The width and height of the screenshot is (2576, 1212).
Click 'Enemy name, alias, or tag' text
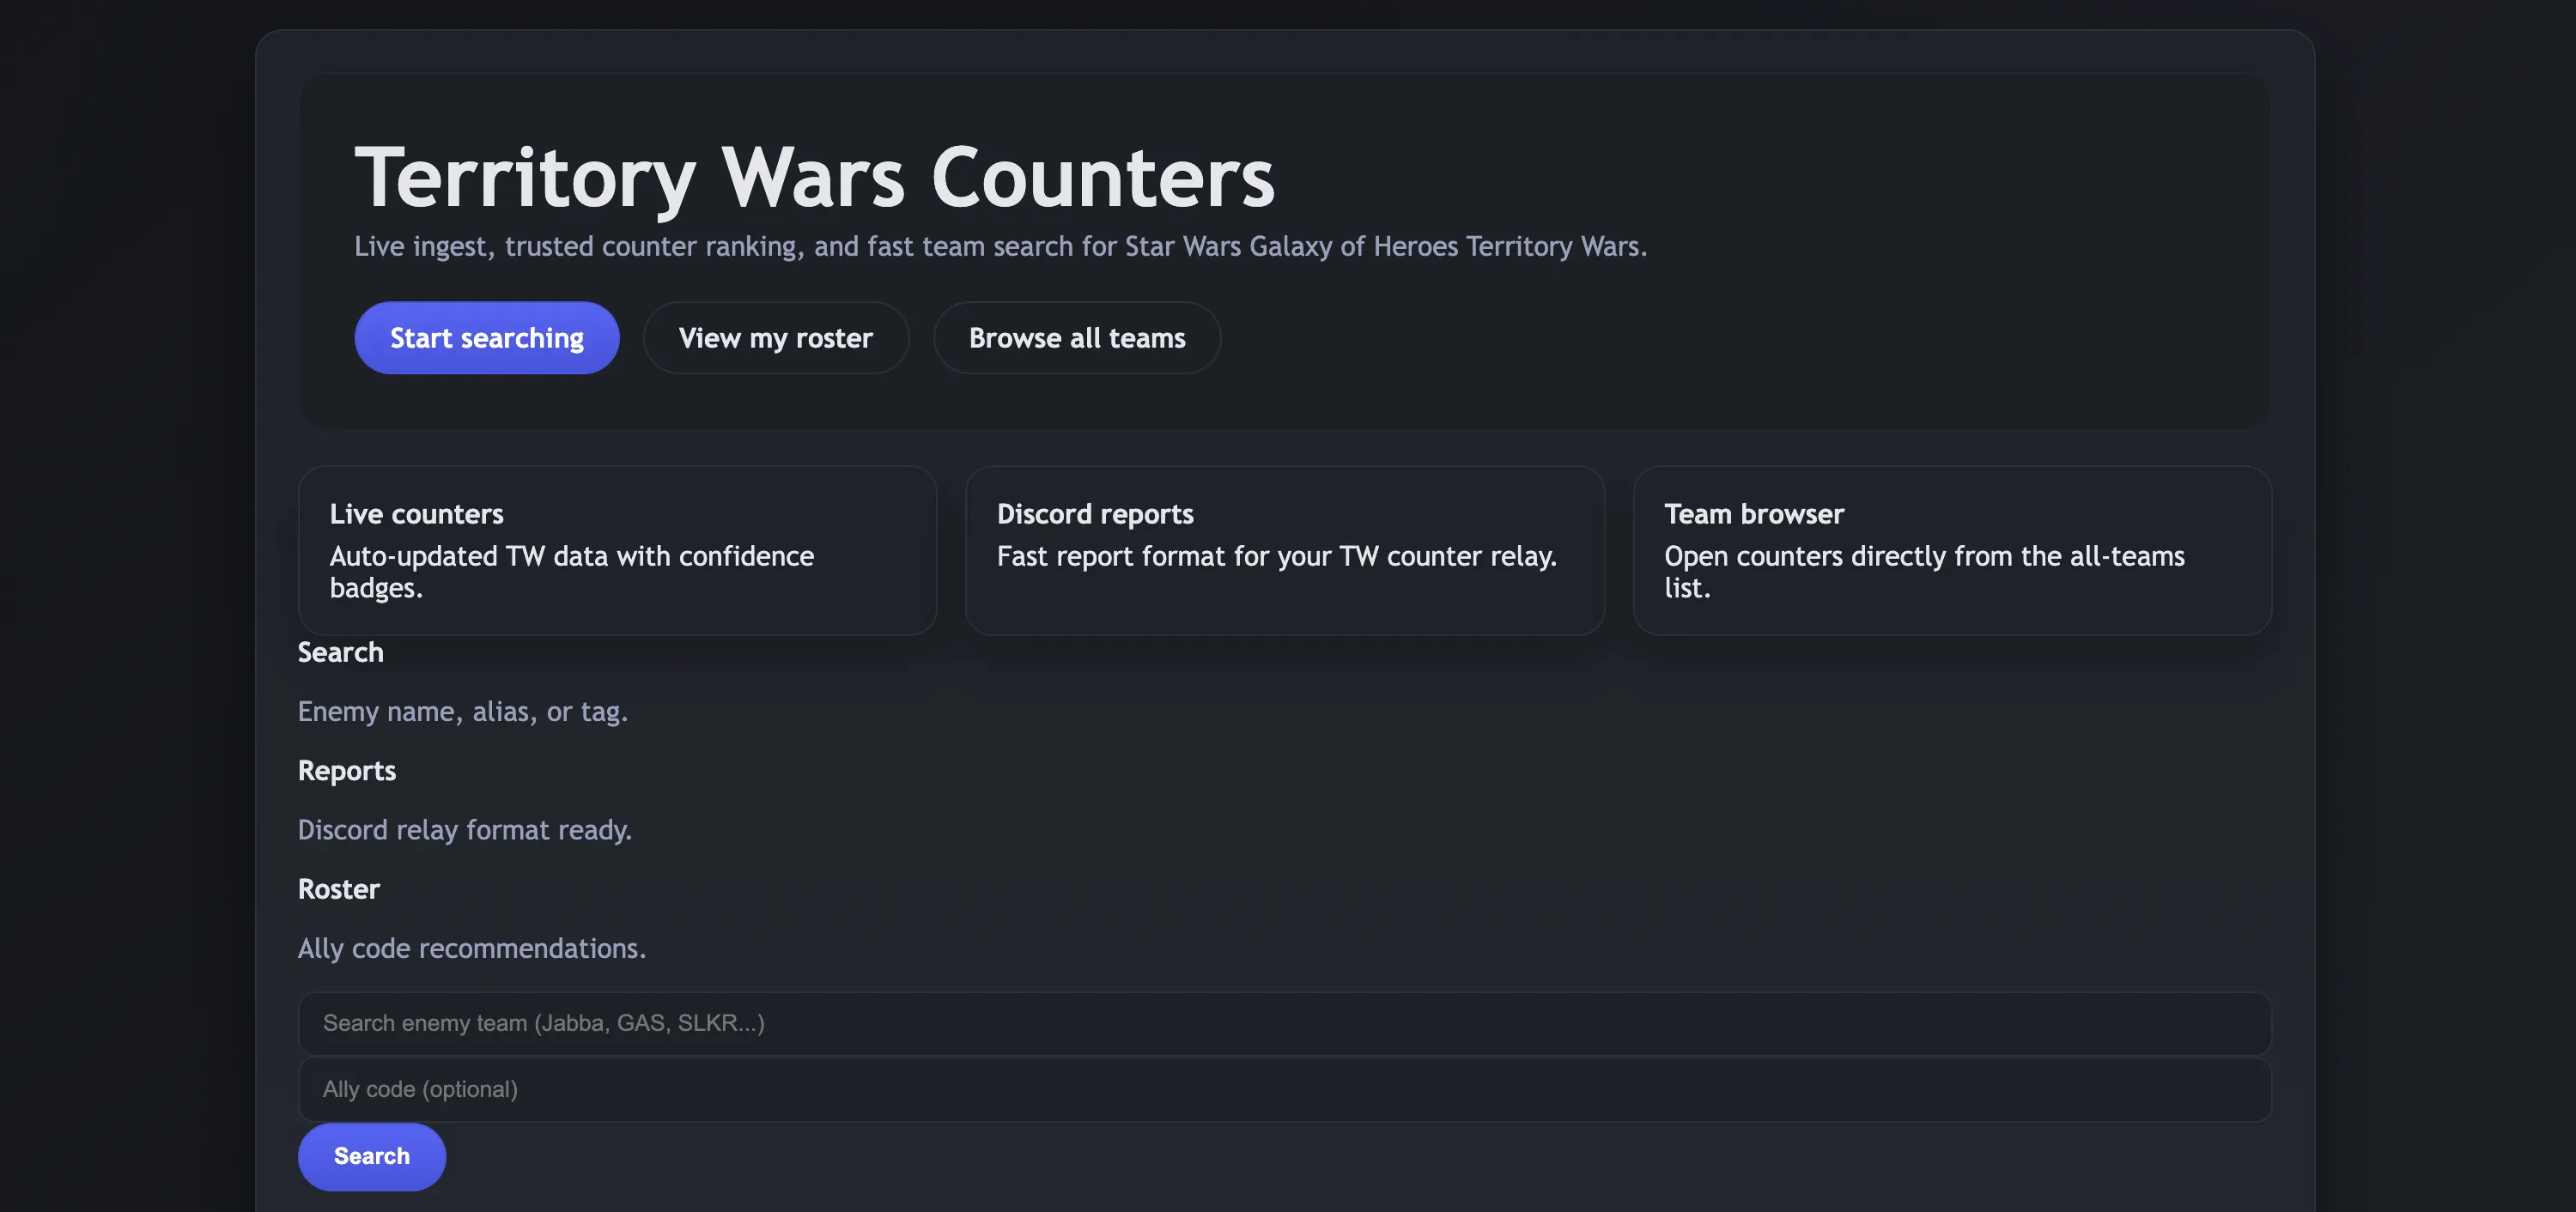coord(462,712)
